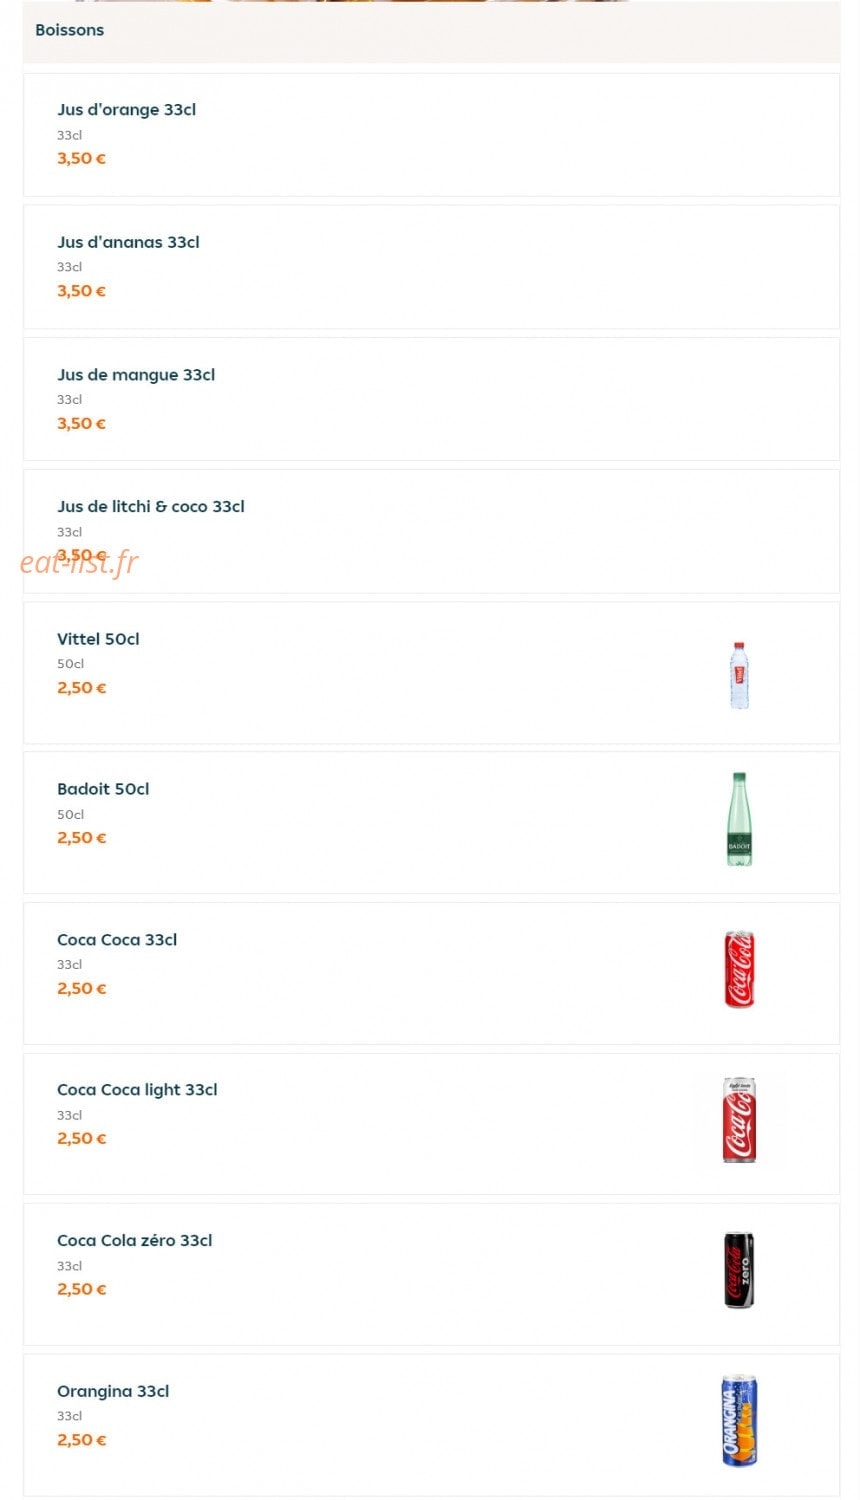Open the Badoit 50cl title
This screenshot has width=860, height=1500.
(103, 789)
